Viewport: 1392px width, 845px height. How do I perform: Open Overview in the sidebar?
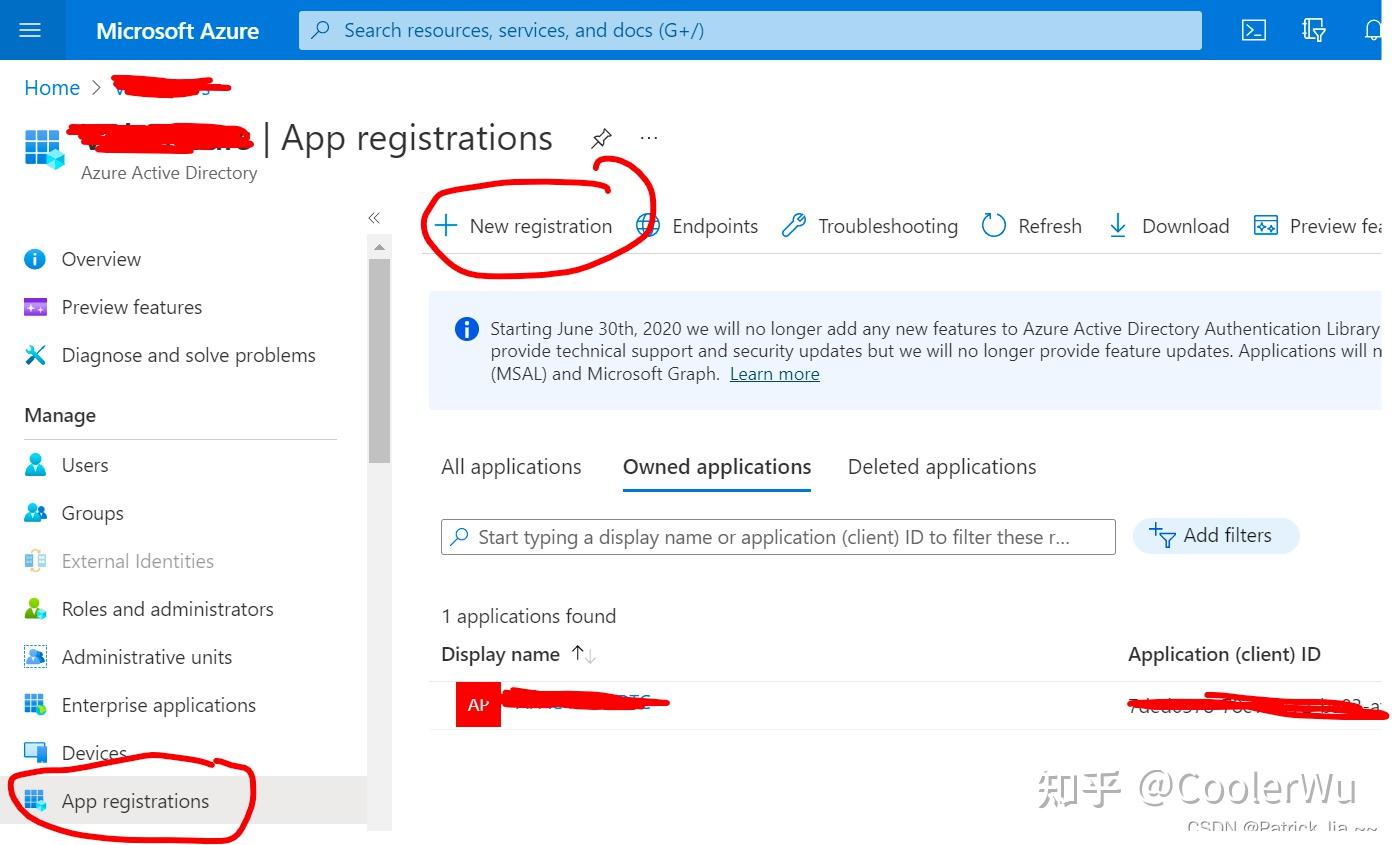point(101,259)
